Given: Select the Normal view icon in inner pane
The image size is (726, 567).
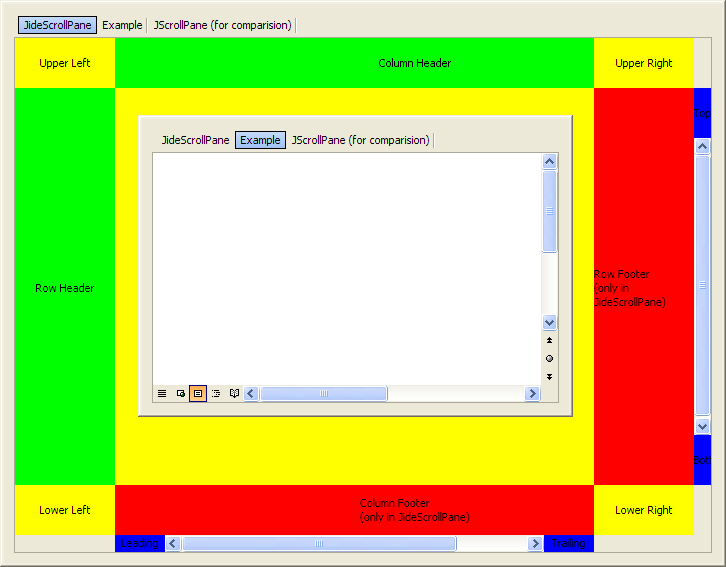Looking at the screenshot, I should click(x=162, y=394).
